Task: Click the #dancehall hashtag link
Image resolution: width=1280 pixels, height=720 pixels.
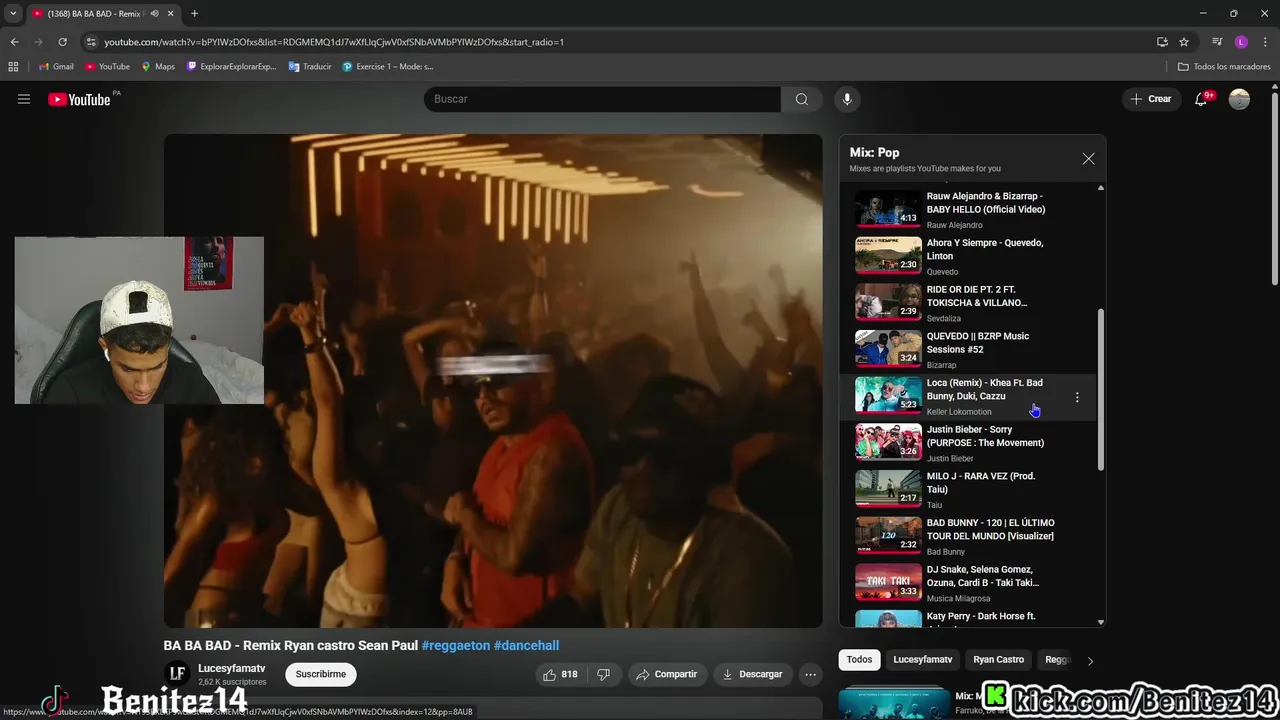Action: click(526, 646)
